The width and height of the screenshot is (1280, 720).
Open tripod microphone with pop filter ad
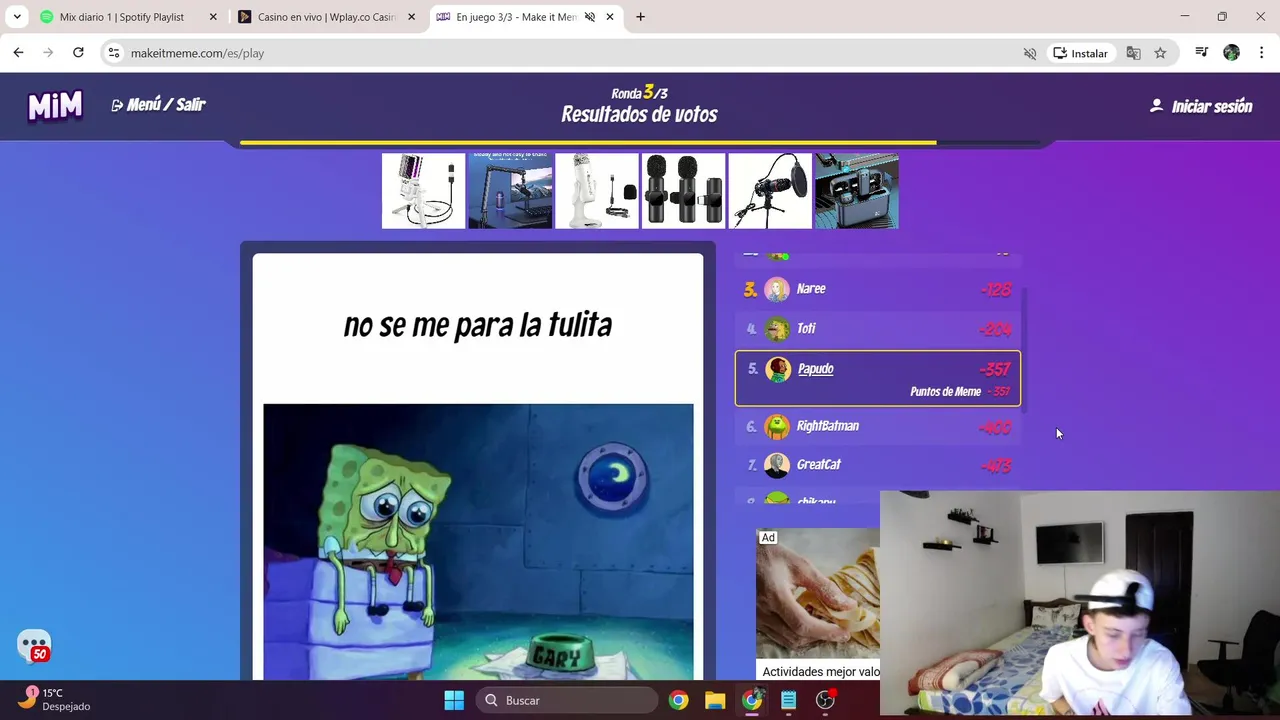pyautogui.click(x=770, y=190)
